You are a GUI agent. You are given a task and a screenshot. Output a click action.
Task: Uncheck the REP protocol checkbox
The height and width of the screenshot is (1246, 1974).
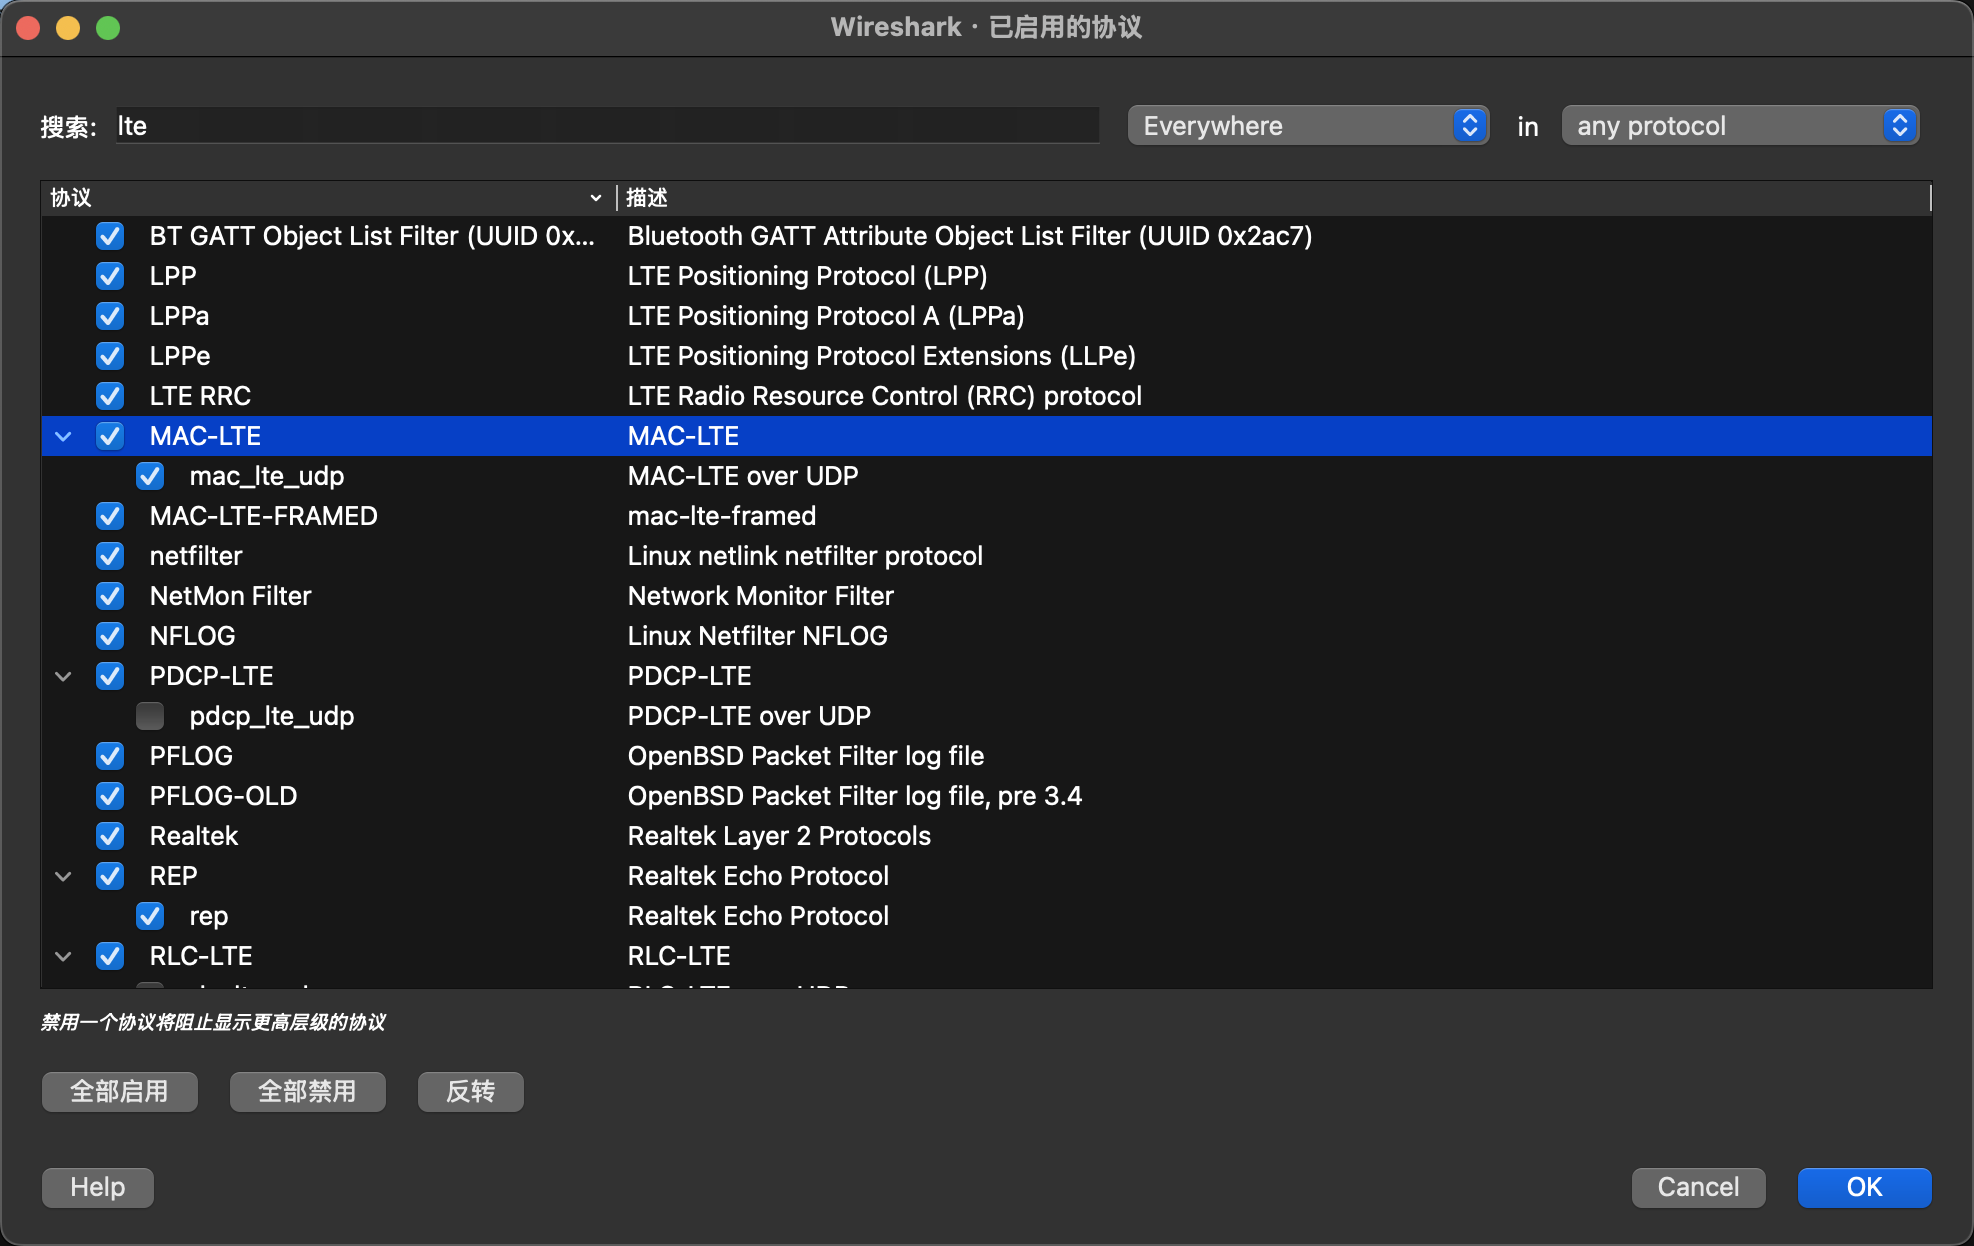click(x=110, y=876)
